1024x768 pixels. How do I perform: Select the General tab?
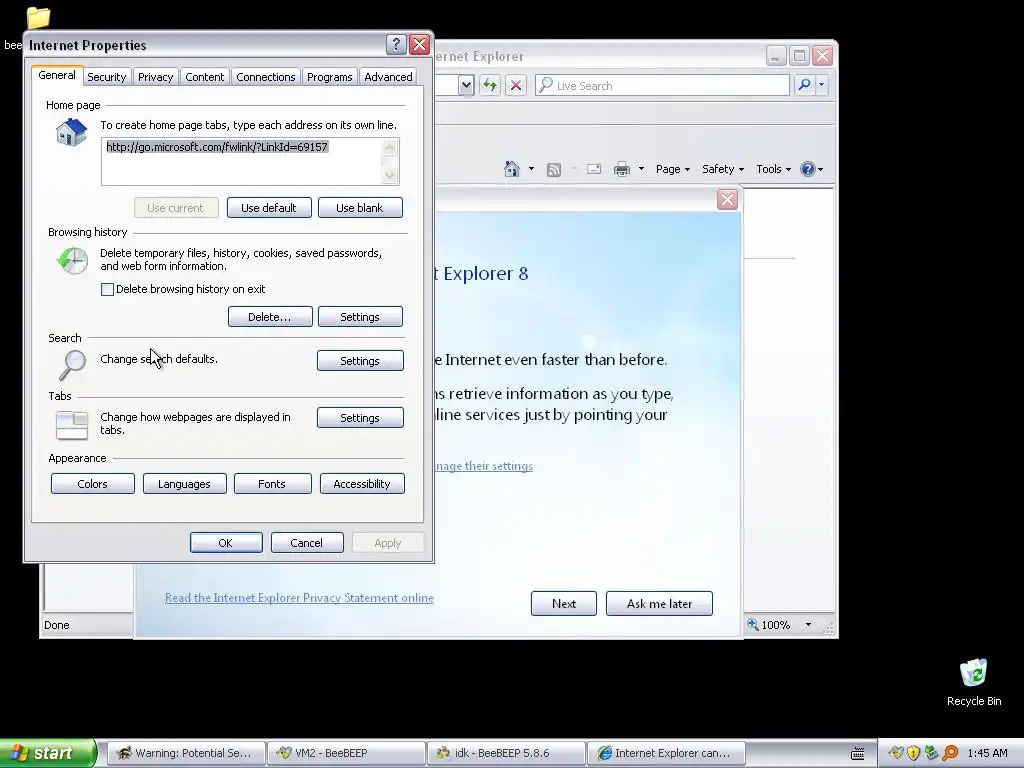pos(57,75)
